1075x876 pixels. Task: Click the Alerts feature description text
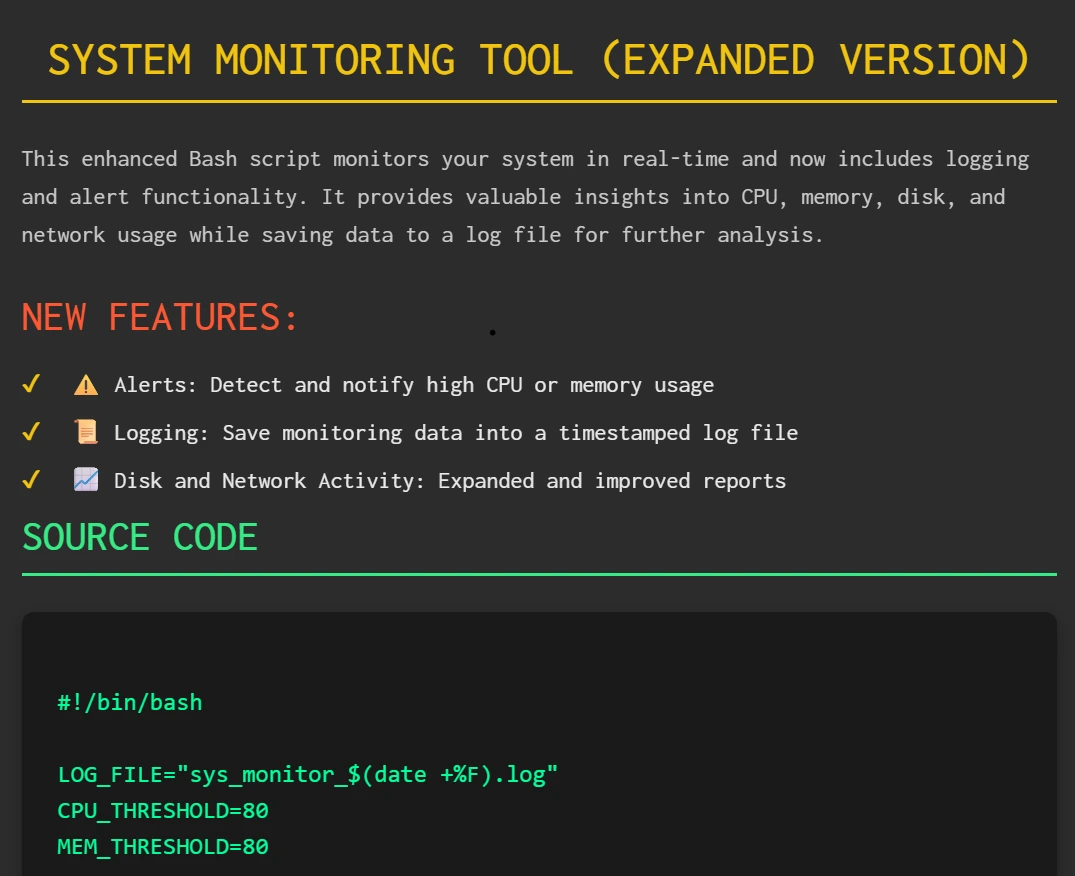414,385
